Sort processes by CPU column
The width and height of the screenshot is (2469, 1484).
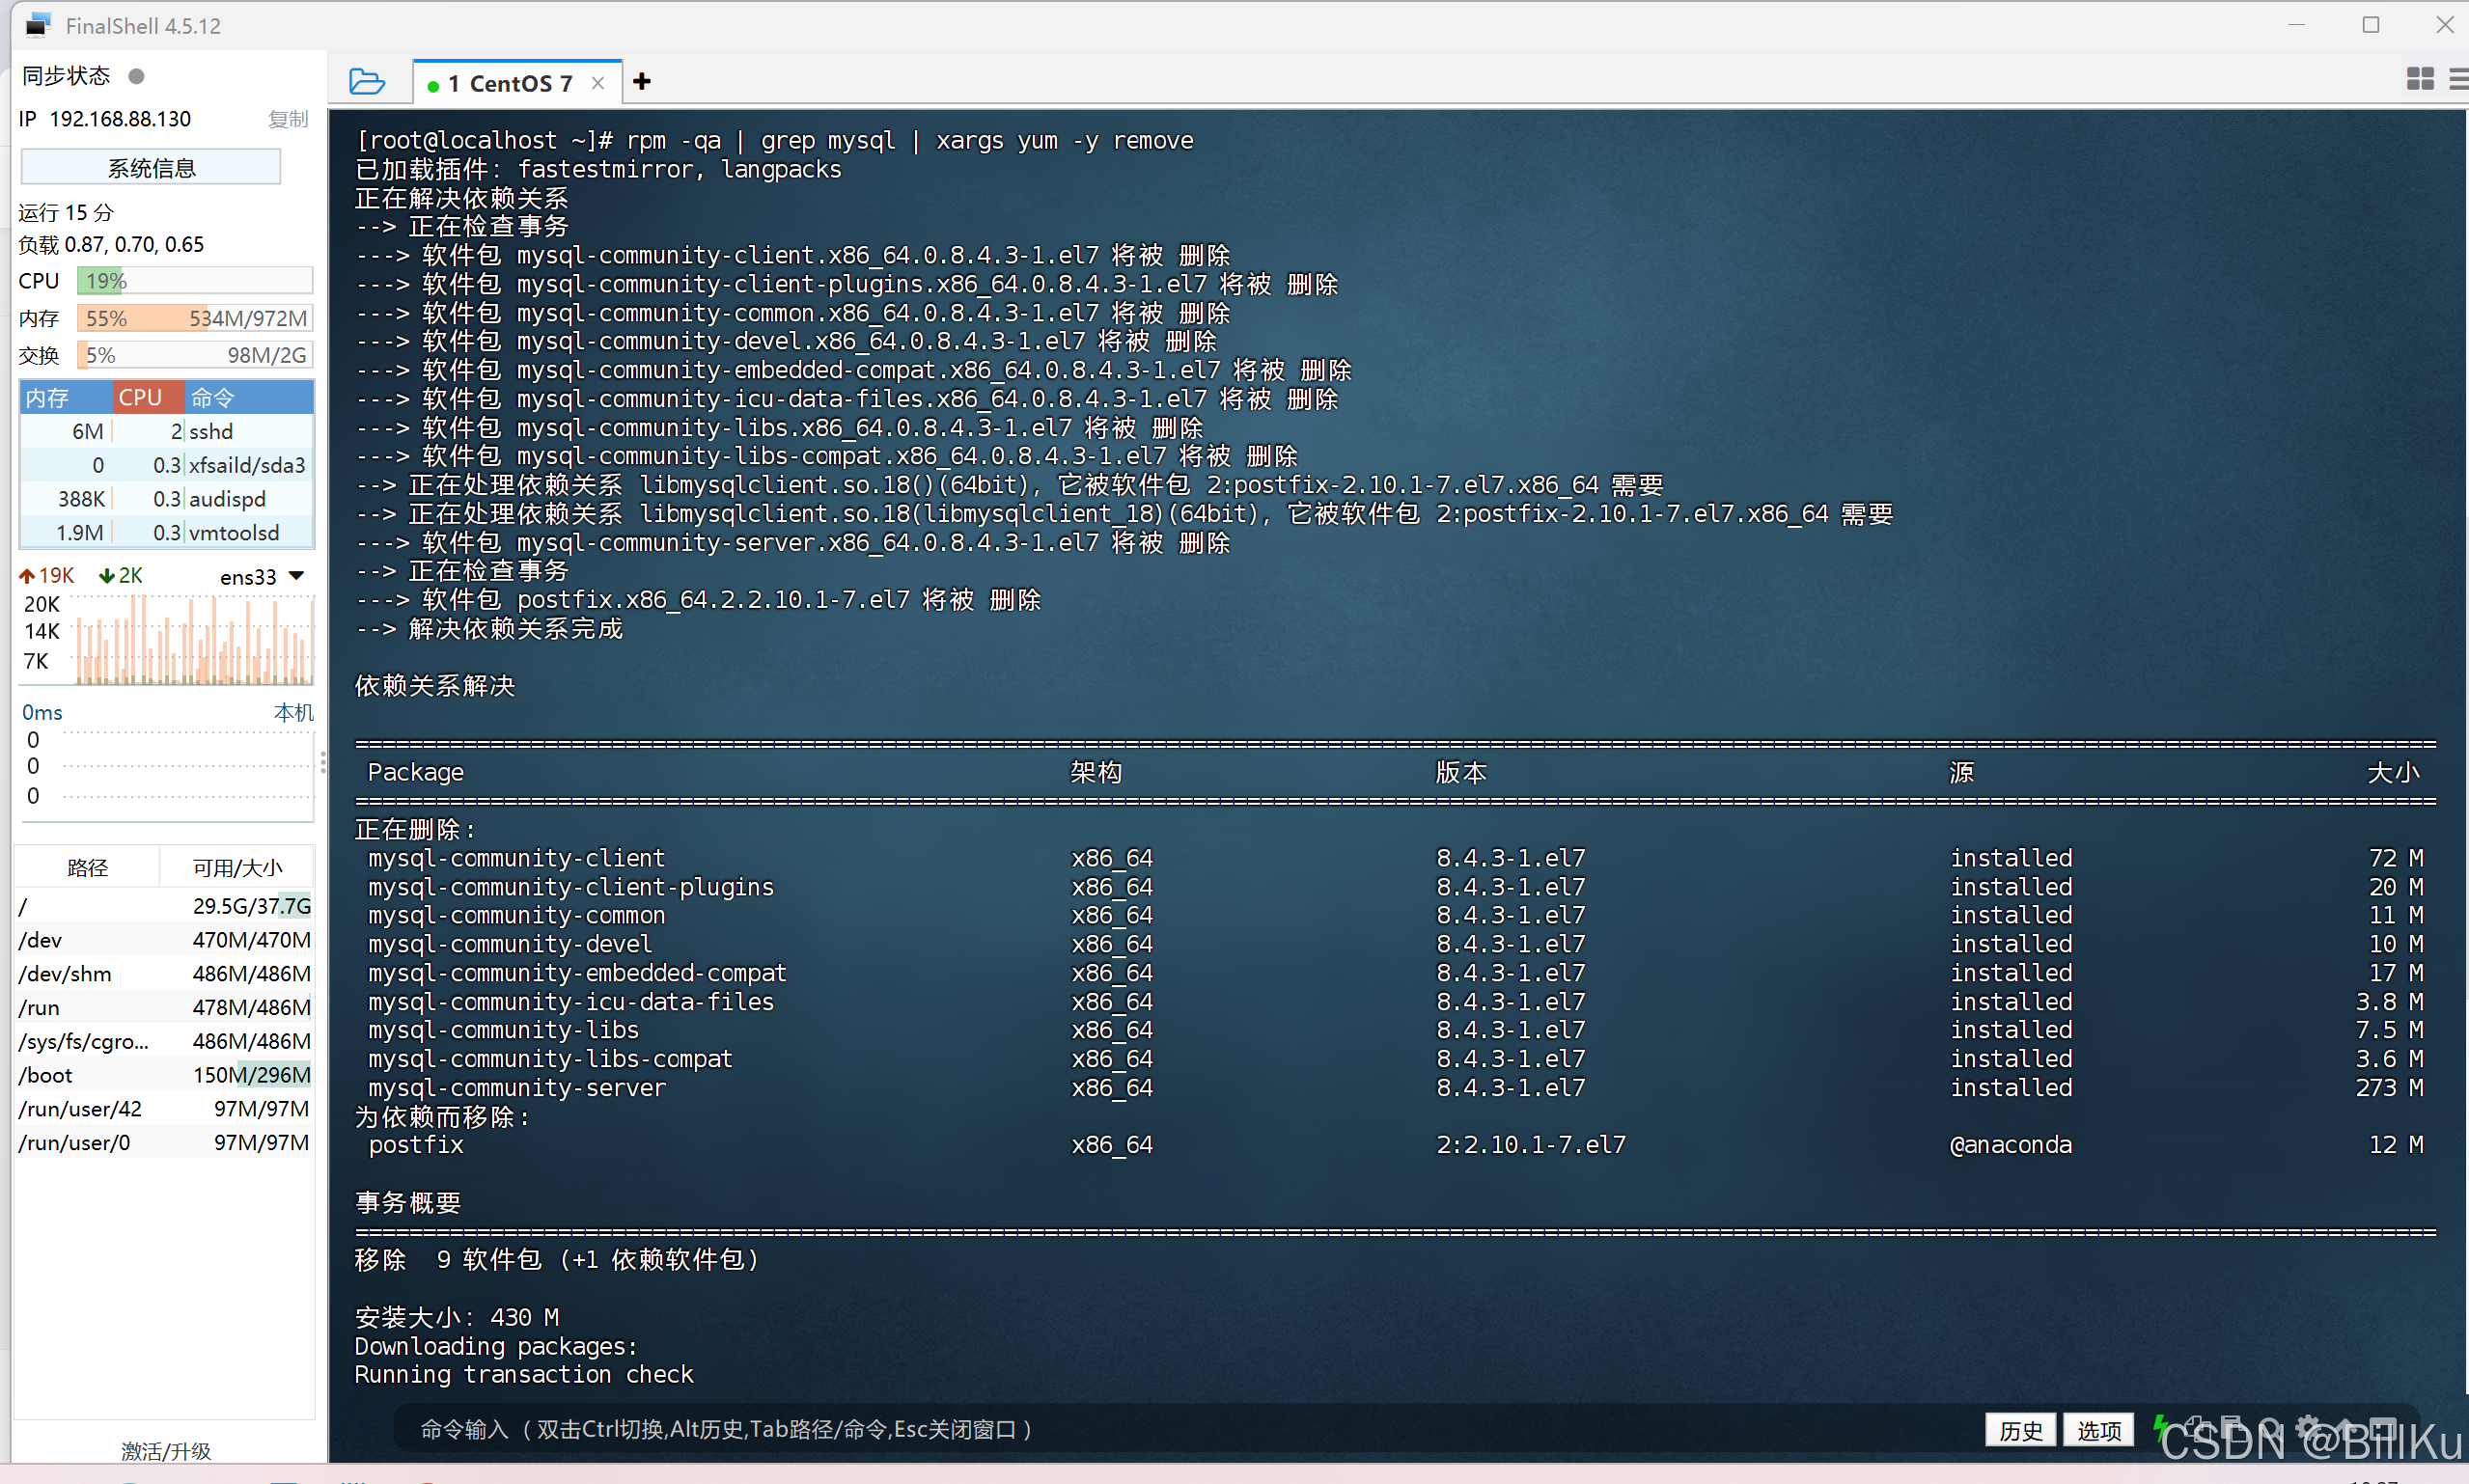(x=148, y=398)
